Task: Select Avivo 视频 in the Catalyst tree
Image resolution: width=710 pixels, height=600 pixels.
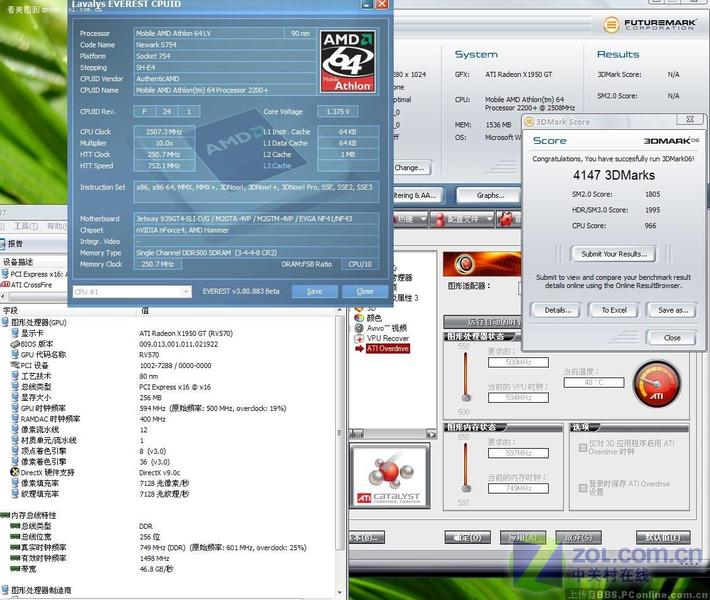Action: tap(387, 328)
